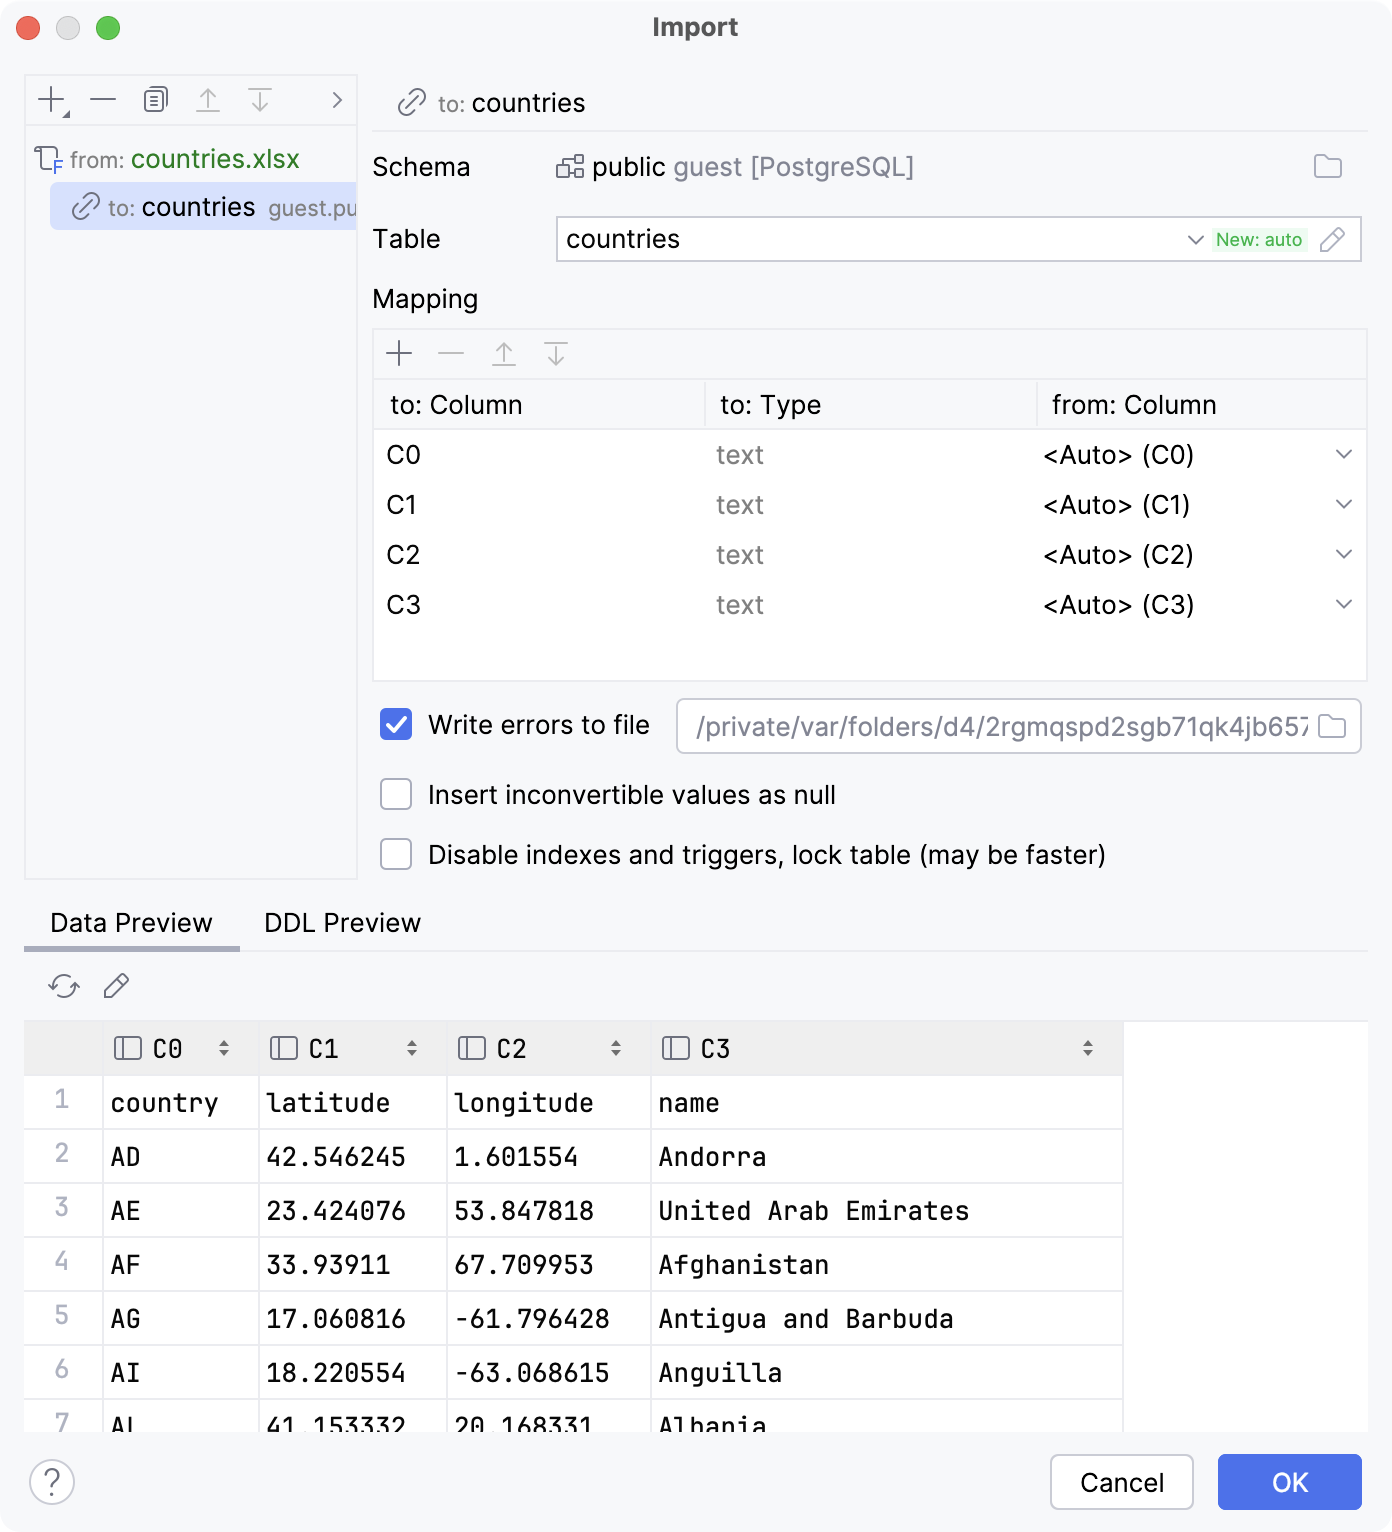Duplicate the selected import mapping

(x=154, y=99)
